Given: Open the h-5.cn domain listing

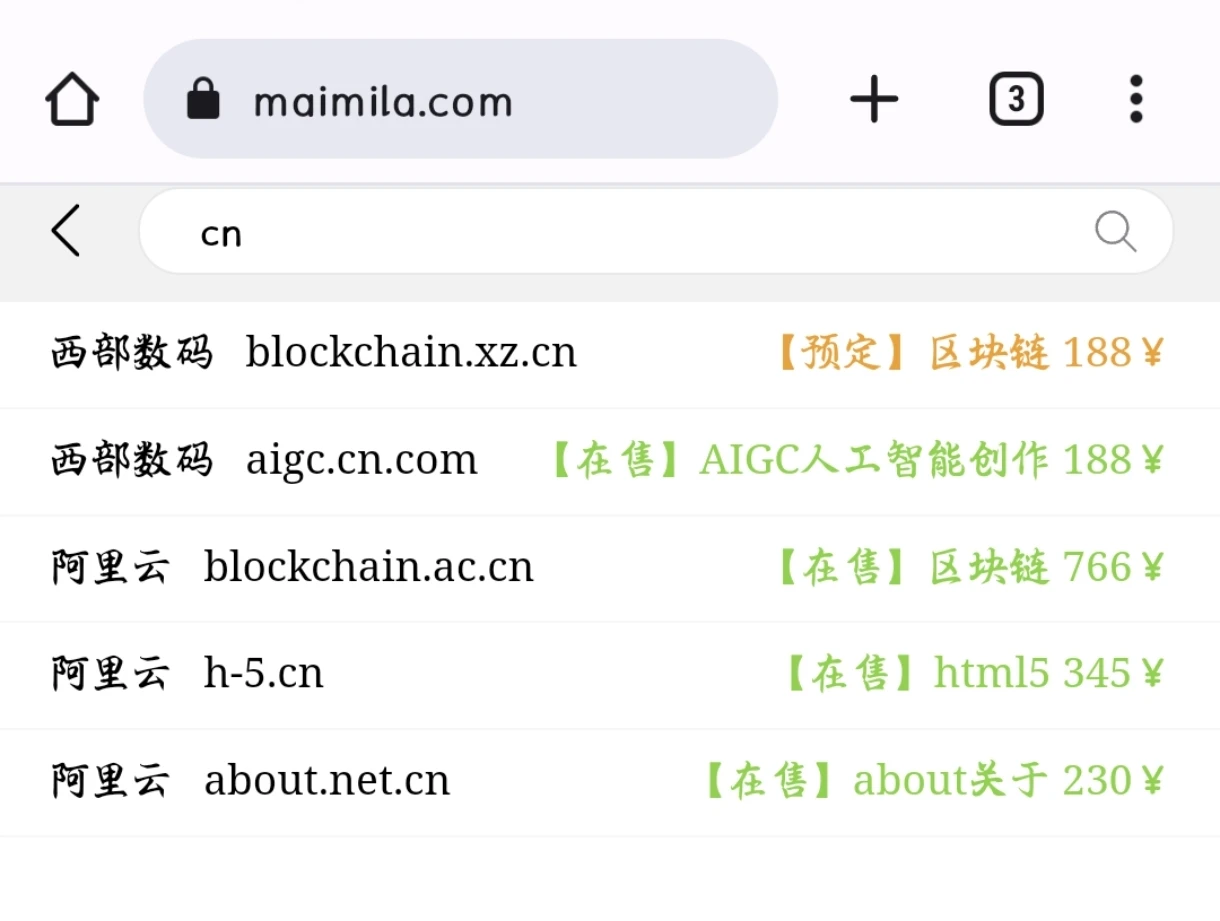Looking at the screenshot, I should (x=263, y=674).
